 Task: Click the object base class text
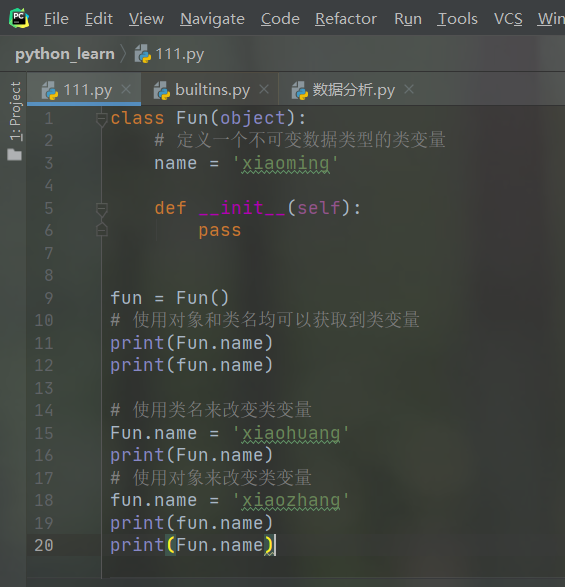point(253,119)
